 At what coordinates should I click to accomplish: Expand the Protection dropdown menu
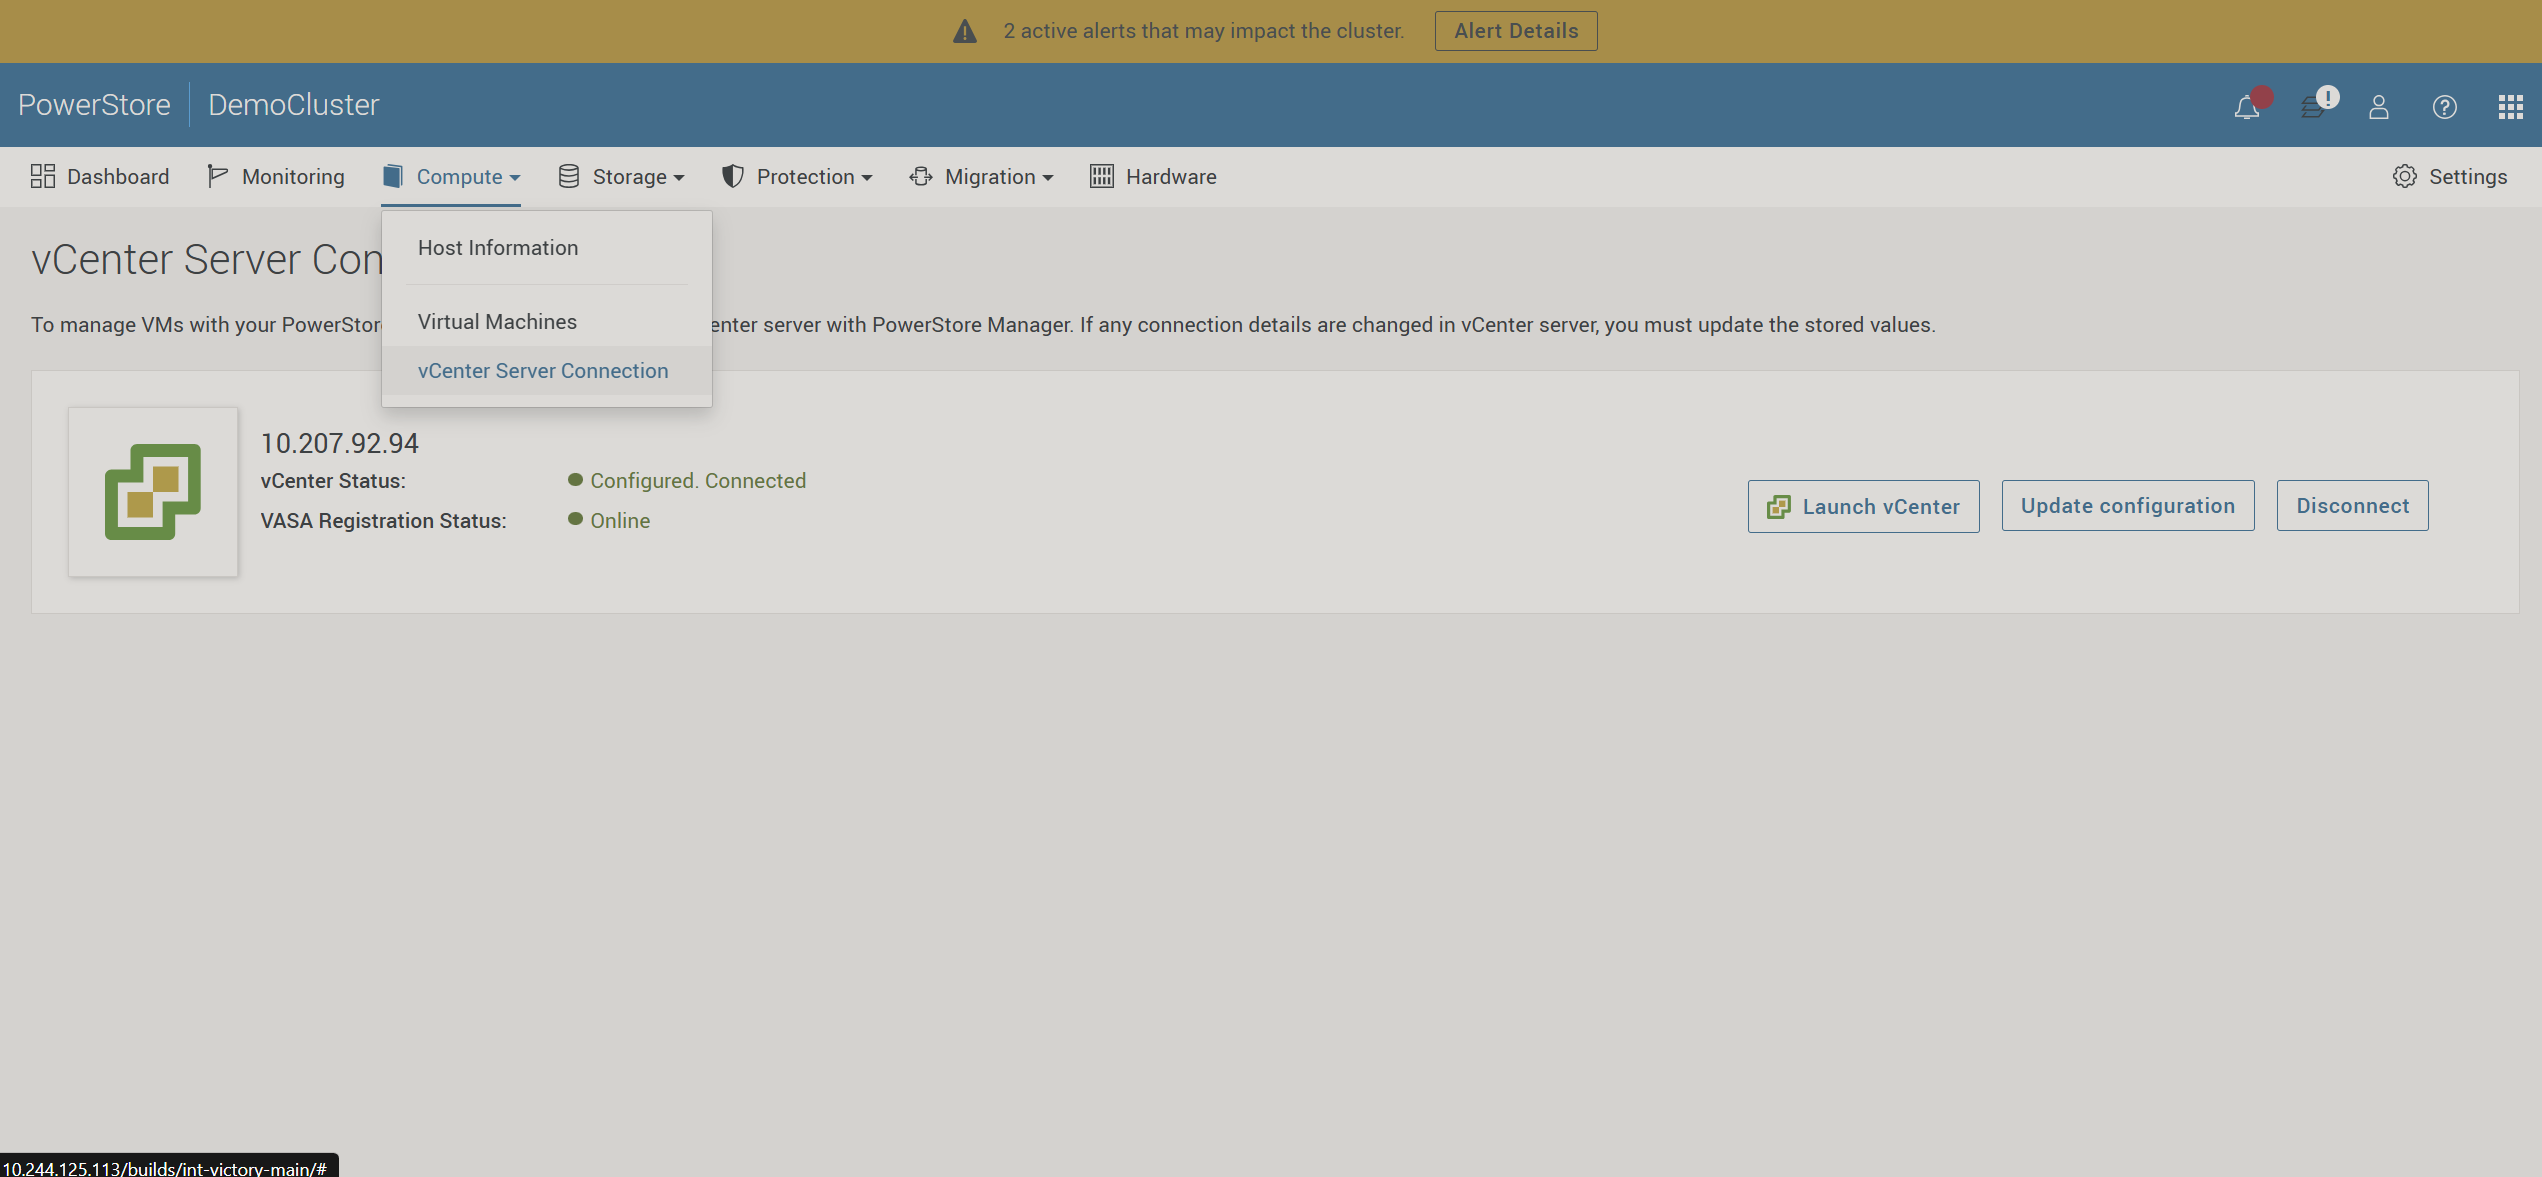797,176
